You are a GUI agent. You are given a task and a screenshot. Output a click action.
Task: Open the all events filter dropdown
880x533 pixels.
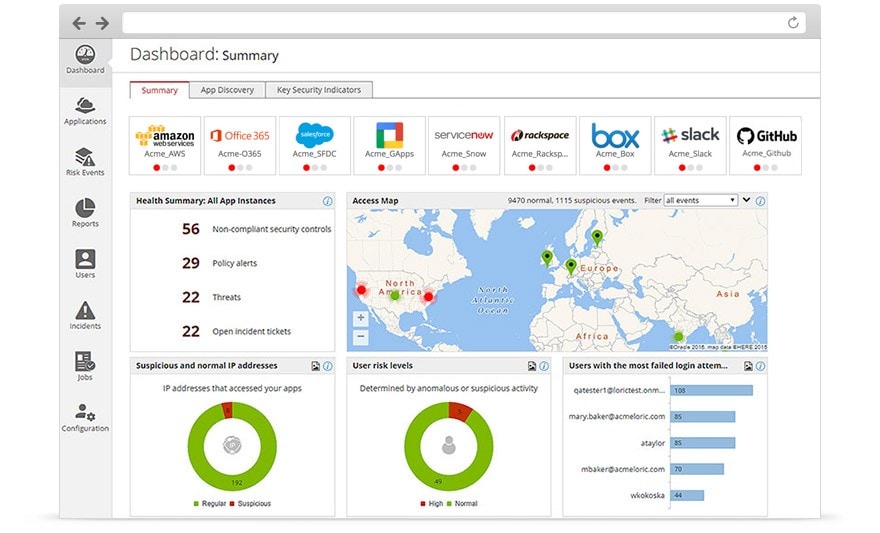700,200
